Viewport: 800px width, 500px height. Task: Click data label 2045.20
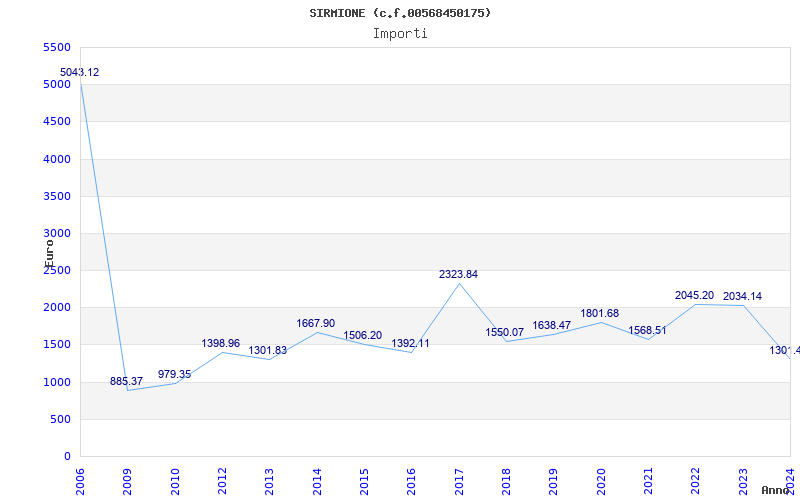694,295
